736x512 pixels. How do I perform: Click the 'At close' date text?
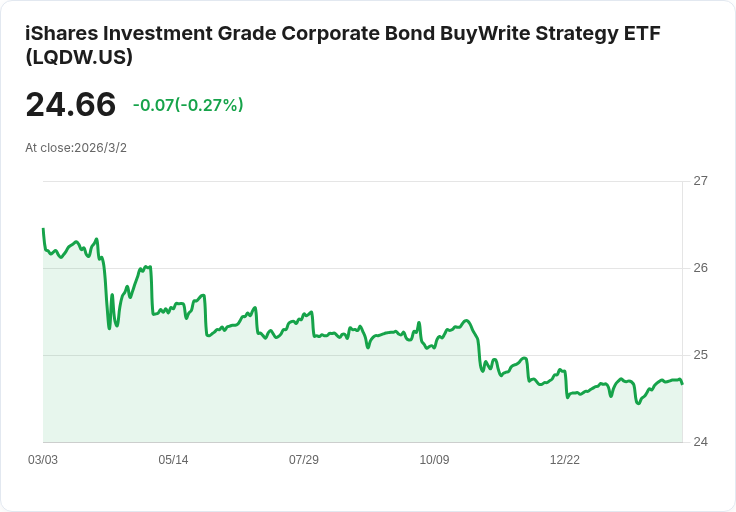[x=76, y=148]
